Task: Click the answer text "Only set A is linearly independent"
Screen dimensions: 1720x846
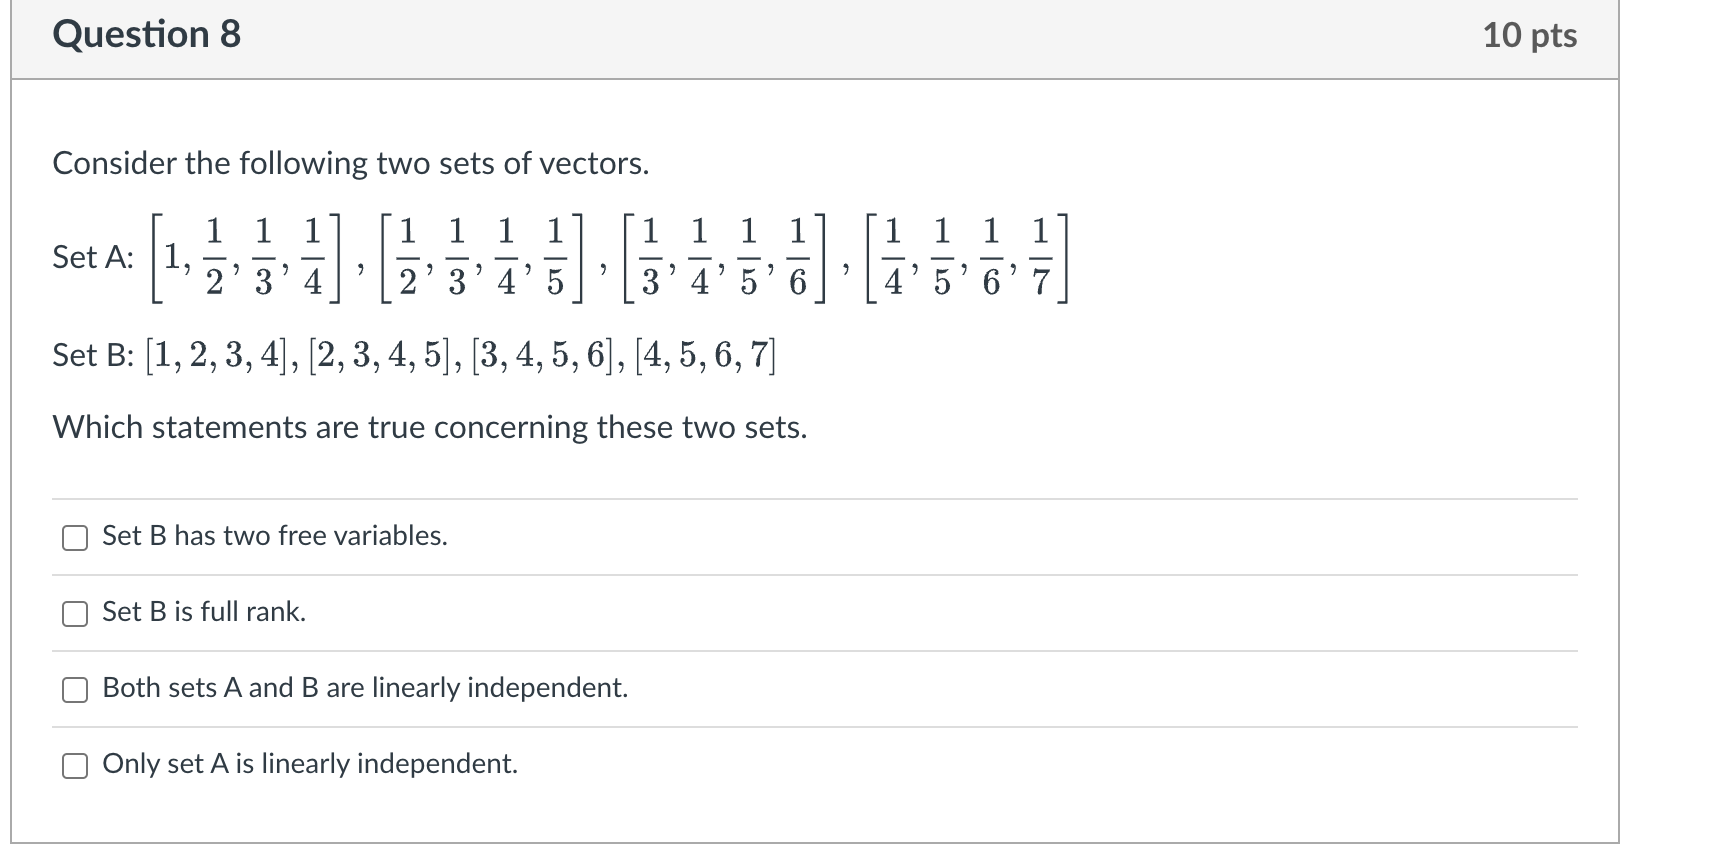Action: tap(309, 764)
